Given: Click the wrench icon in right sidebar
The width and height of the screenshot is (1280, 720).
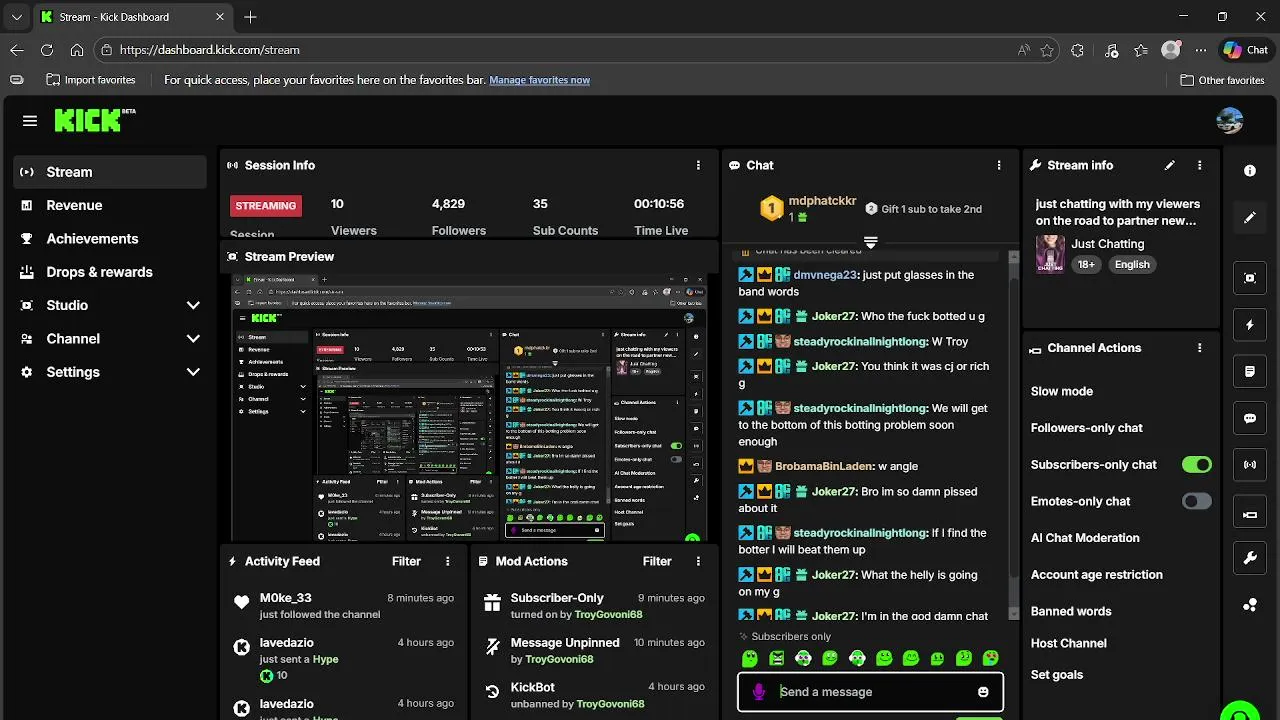Looking at the screenshot, I should click(x=1250, y=559).
